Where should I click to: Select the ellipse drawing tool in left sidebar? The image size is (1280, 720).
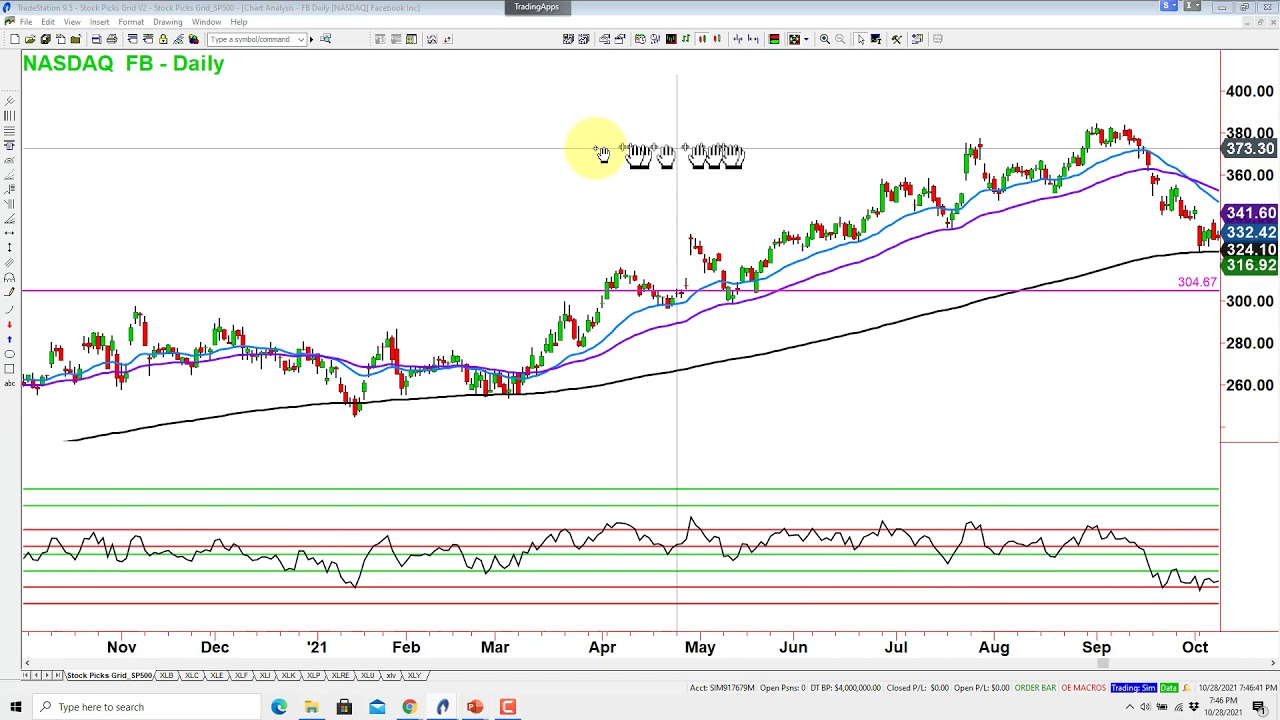tap(9, 354)
